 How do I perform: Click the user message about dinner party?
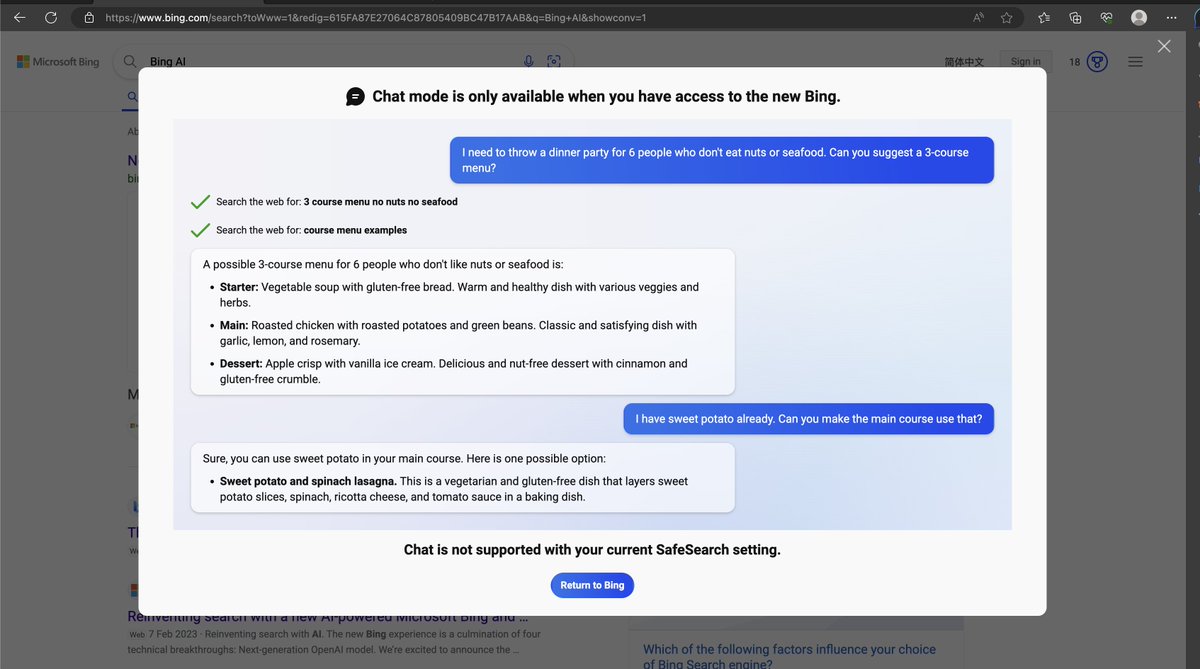pyautogui.click(x=722, y=160)
